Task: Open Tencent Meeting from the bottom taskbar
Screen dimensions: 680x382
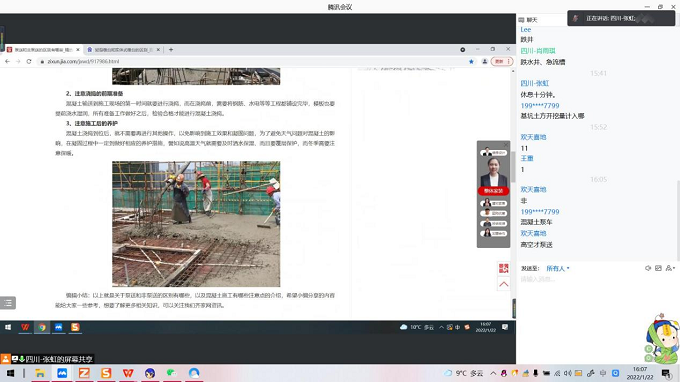Action: 62,373
